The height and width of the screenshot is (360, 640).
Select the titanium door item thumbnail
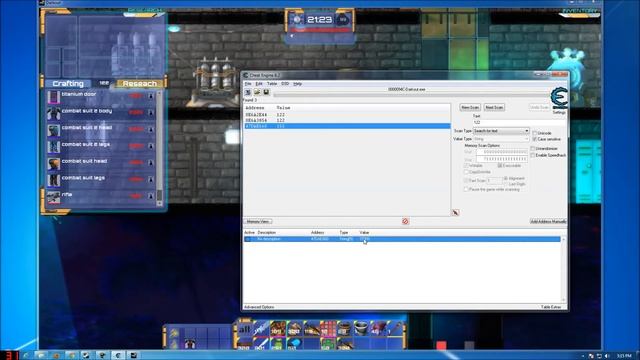click(x=53, y=97)
